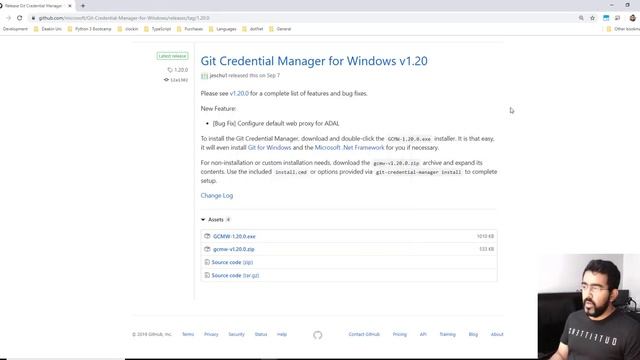Open the Status footer link
The image size is (640, 360).
coord(261,334)
